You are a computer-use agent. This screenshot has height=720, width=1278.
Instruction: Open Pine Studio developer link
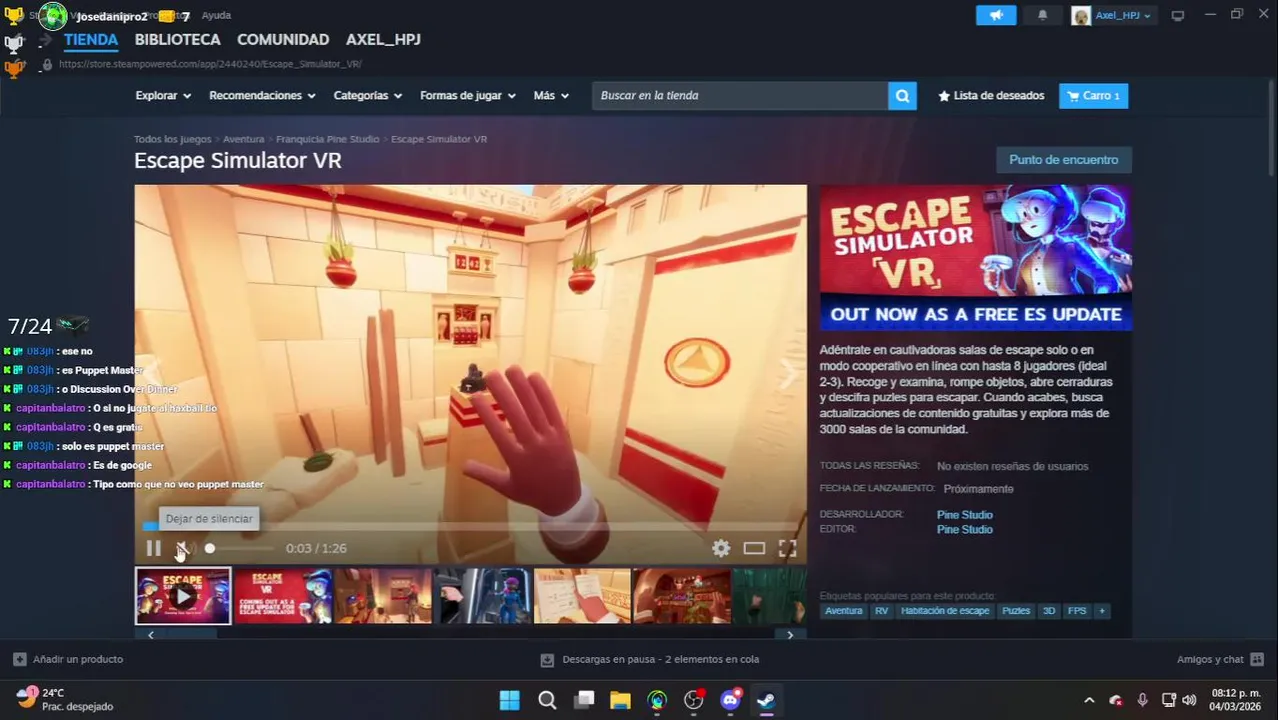[x=964, y=515]
